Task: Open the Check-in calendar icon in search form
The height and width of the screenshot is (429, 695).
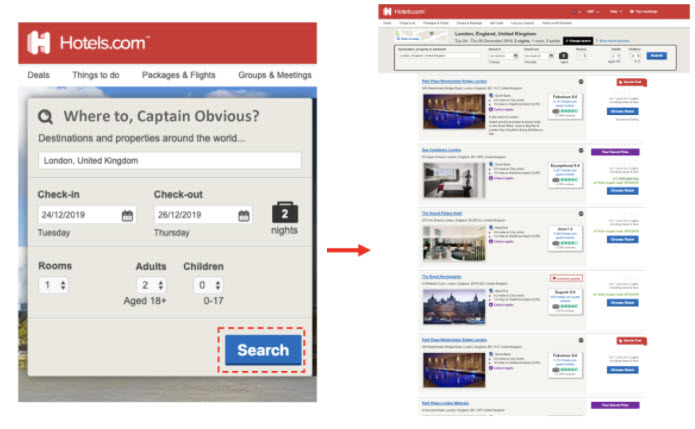Action: [x=127, y=215]
